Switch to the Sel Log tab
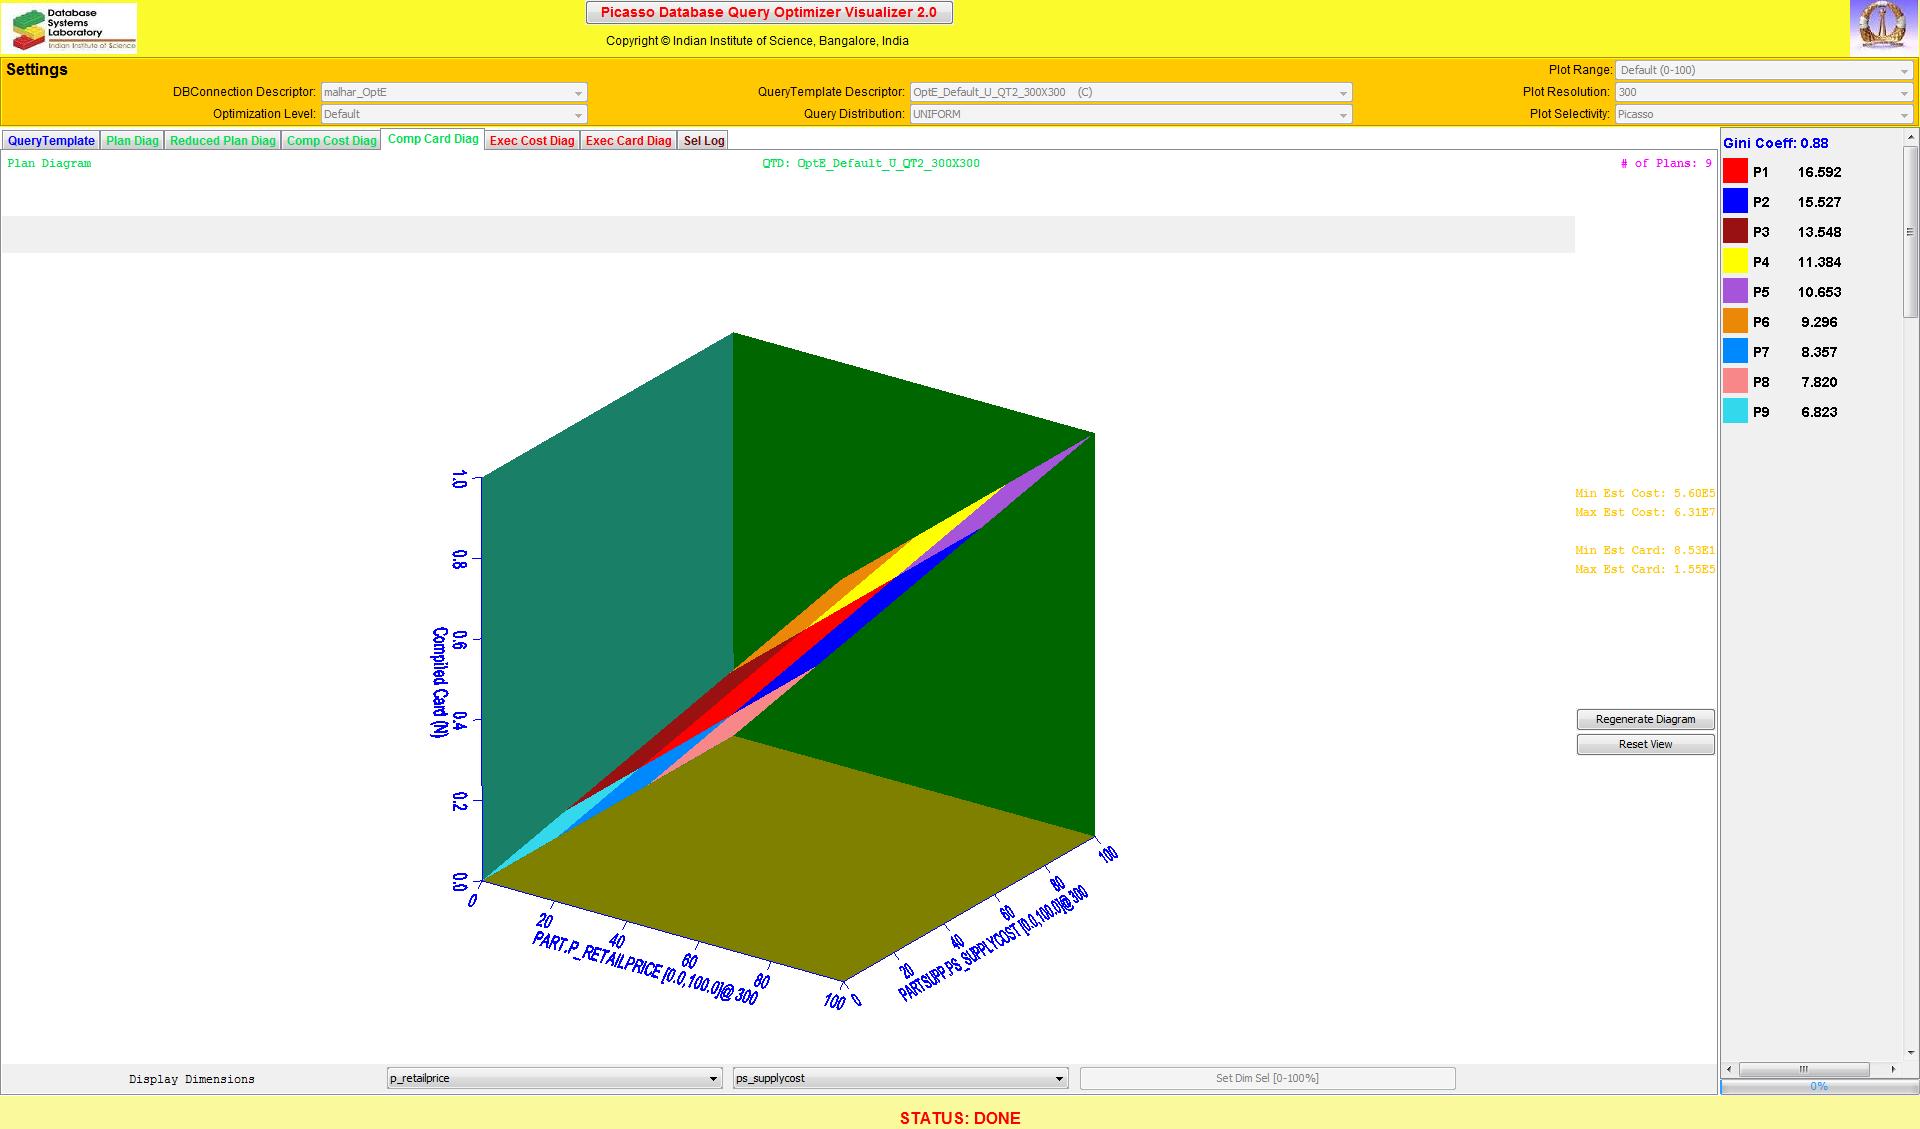This screenshot has width=1920, height=1129. pyautogui.click(x=703, y=141)
